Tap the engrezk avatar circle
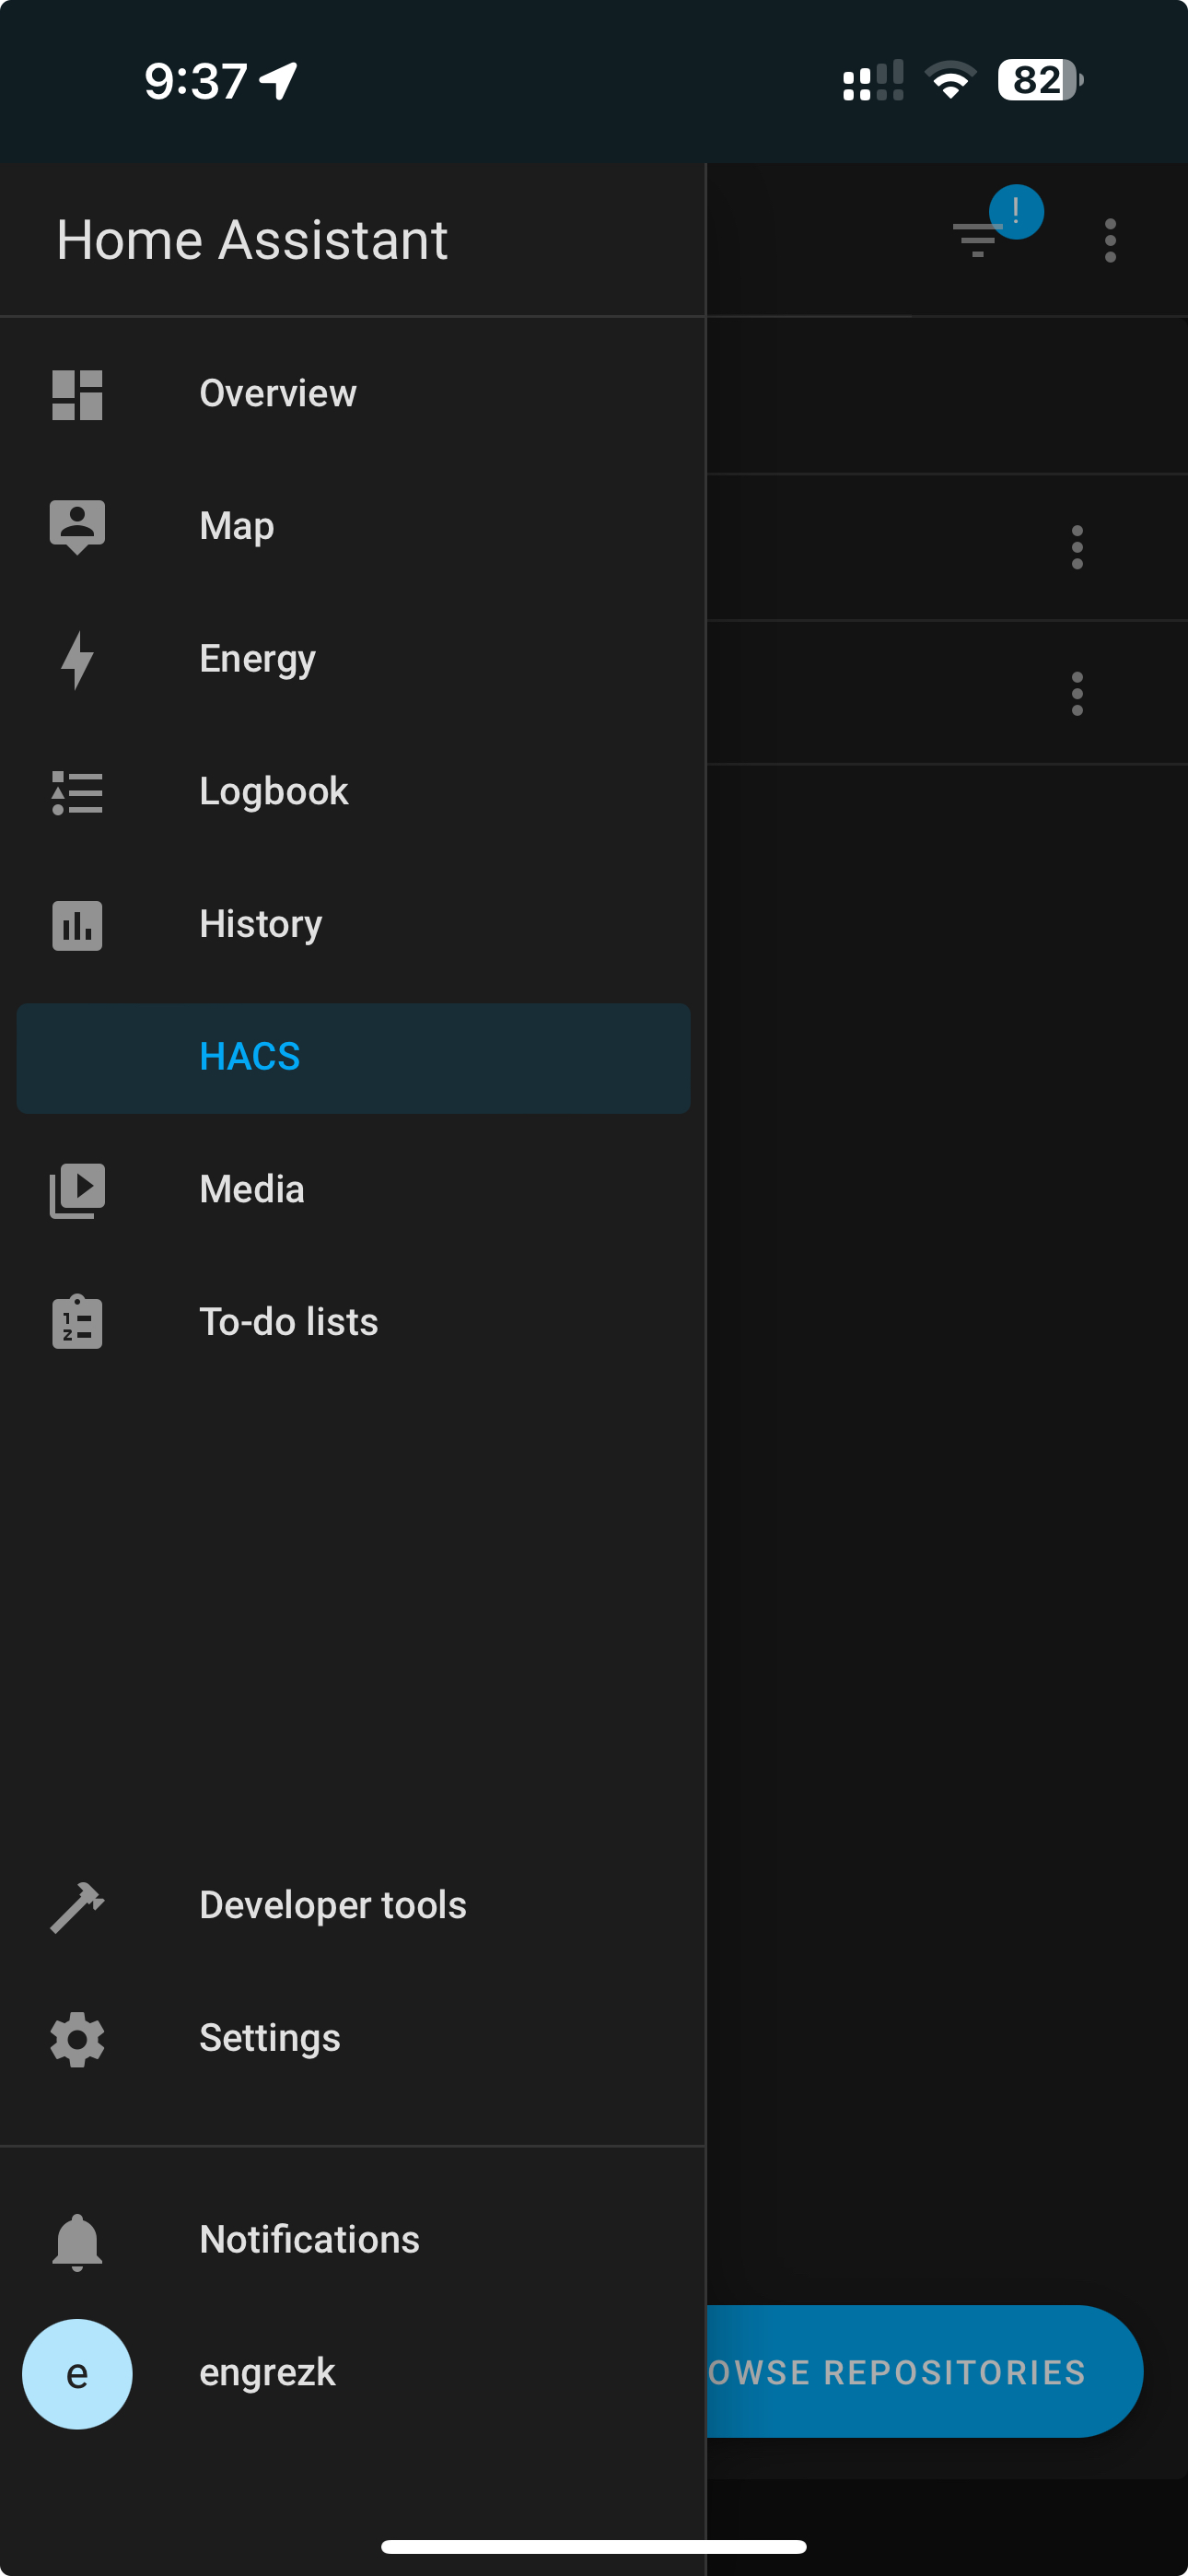The width and height of the screenshot is (1188, 2576). [x=77, y=2373]
